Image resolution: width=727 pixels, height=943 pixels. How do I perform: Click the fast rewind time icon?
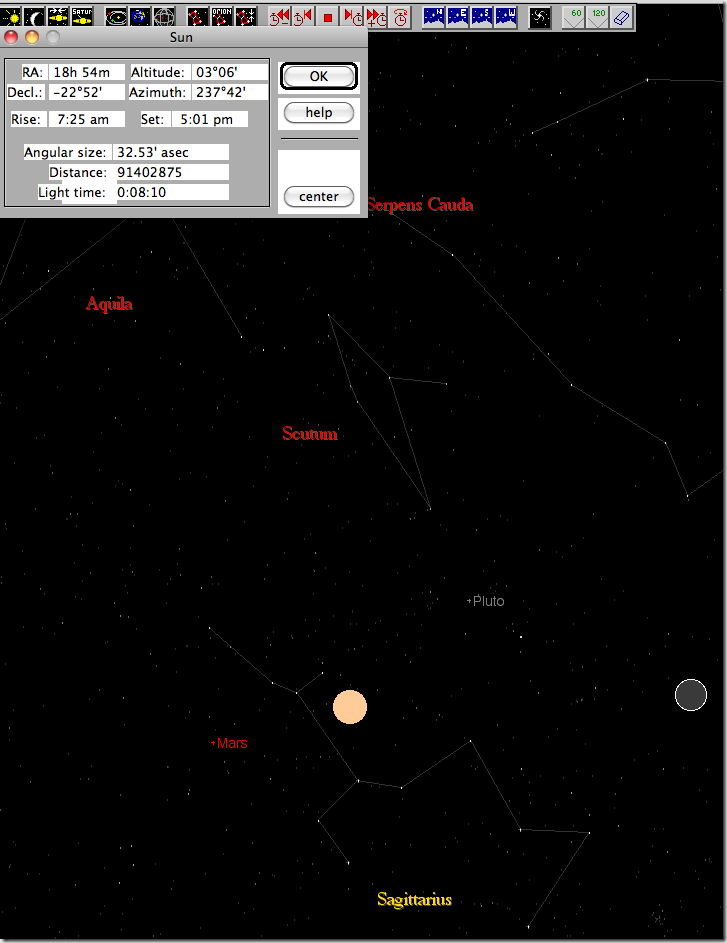[x=280, y=16]
